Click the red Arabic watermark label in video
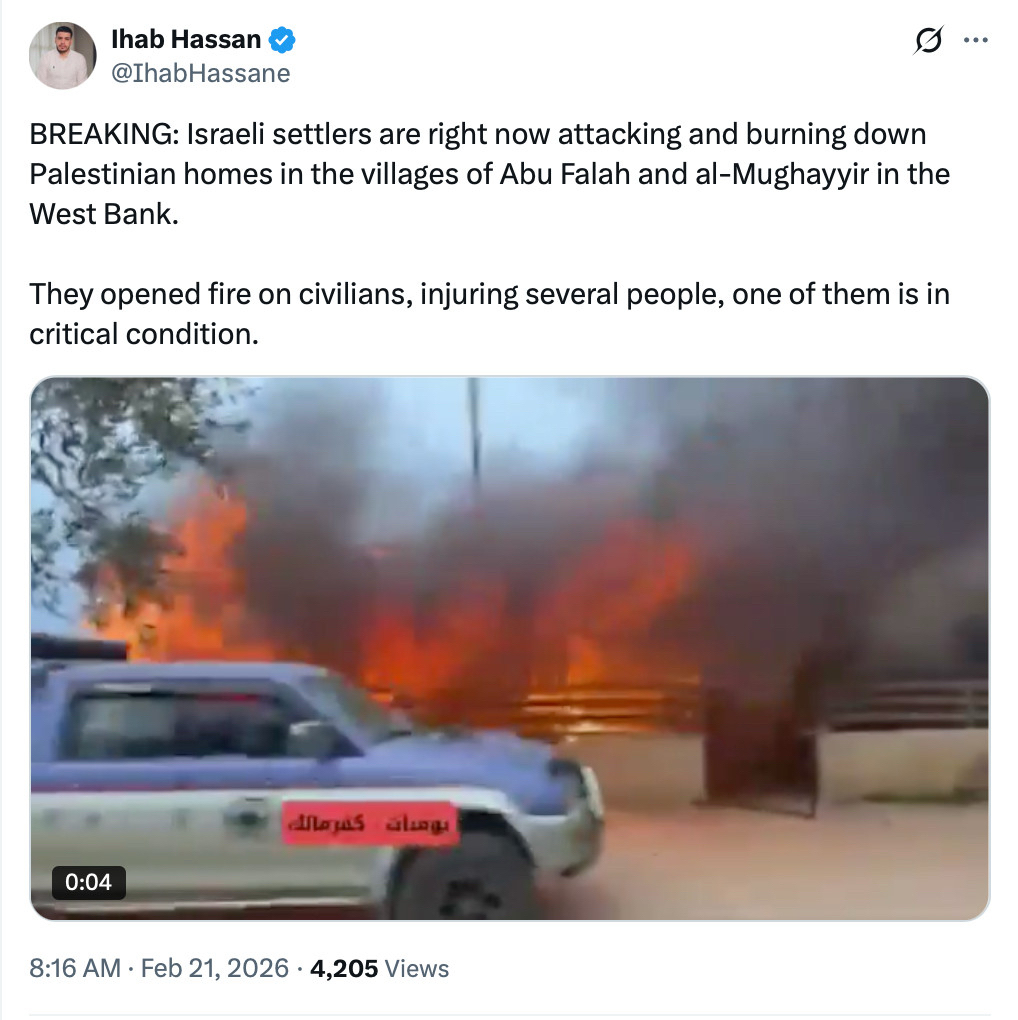Screen dimensions: 1018x1020 370,824
